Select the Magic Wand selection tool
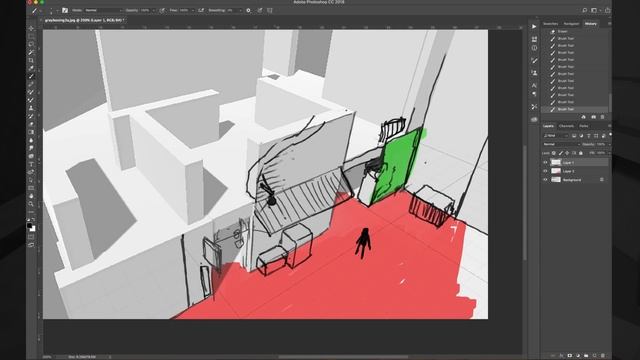This screenshot has height=360, width=640. (x=31, y=52)
